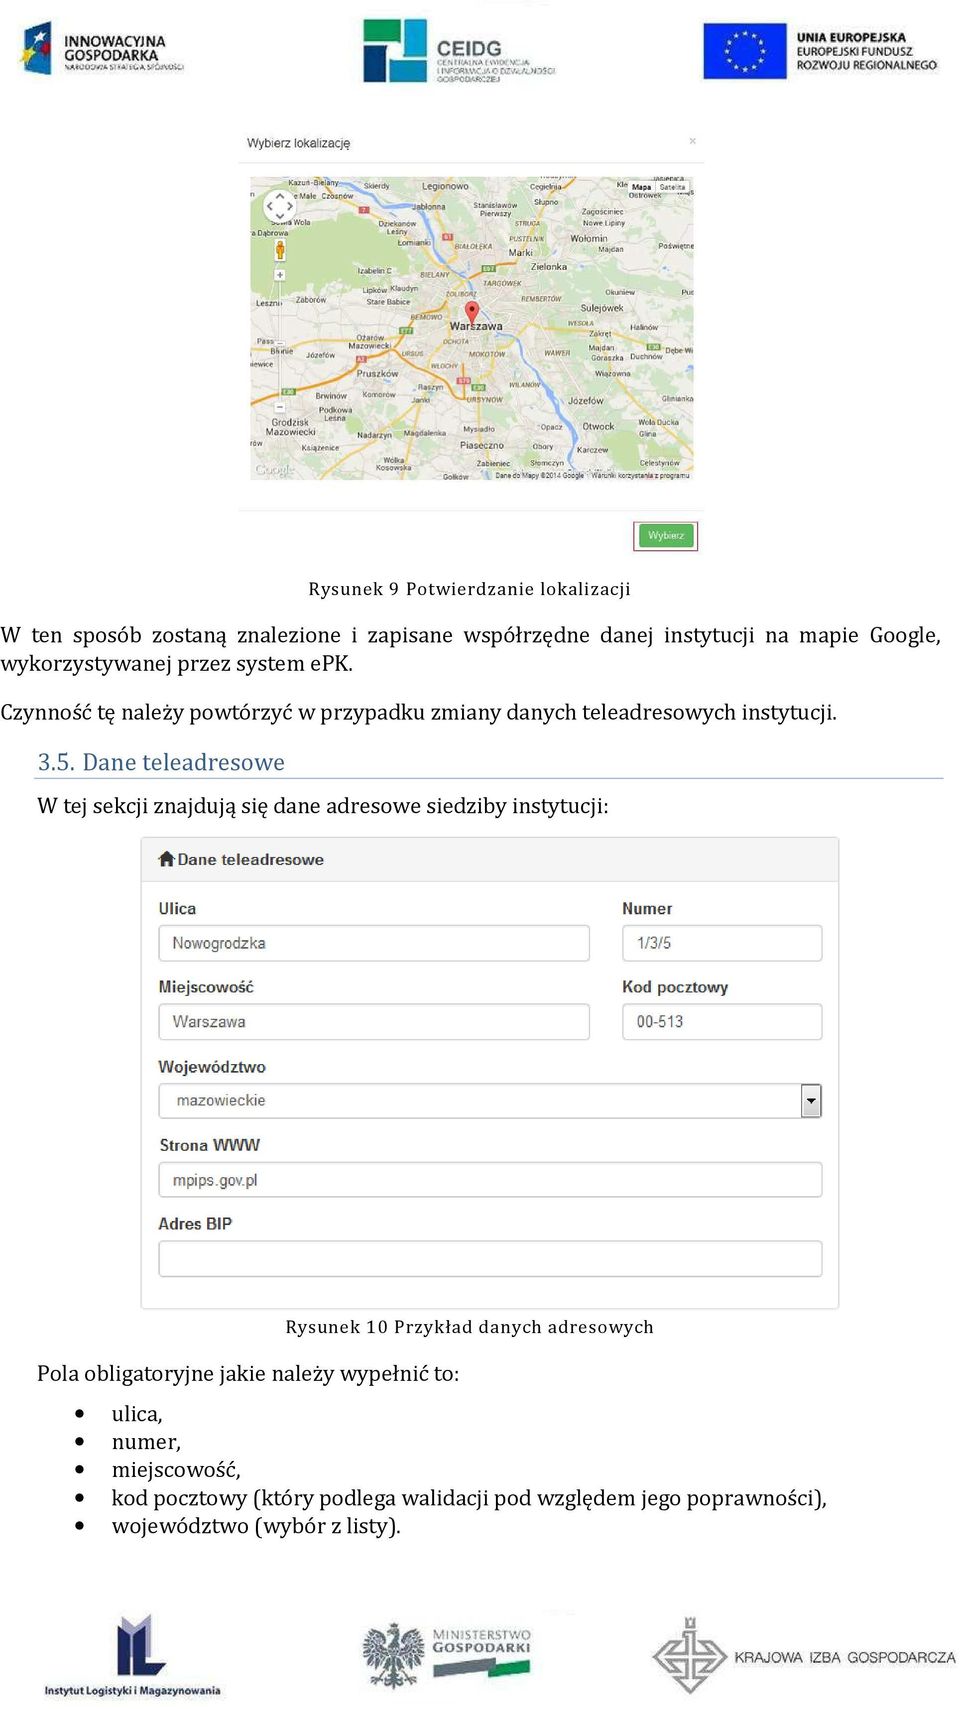
Task: Click the Google logo on the map
Action: (x=274, y=469)
